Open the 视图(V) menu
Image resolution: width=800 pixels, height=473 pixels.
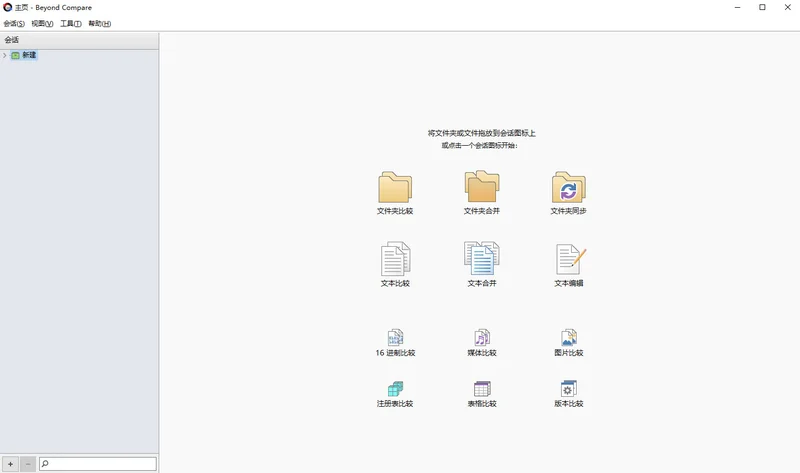pyautogui.click(x=42, y=23)
